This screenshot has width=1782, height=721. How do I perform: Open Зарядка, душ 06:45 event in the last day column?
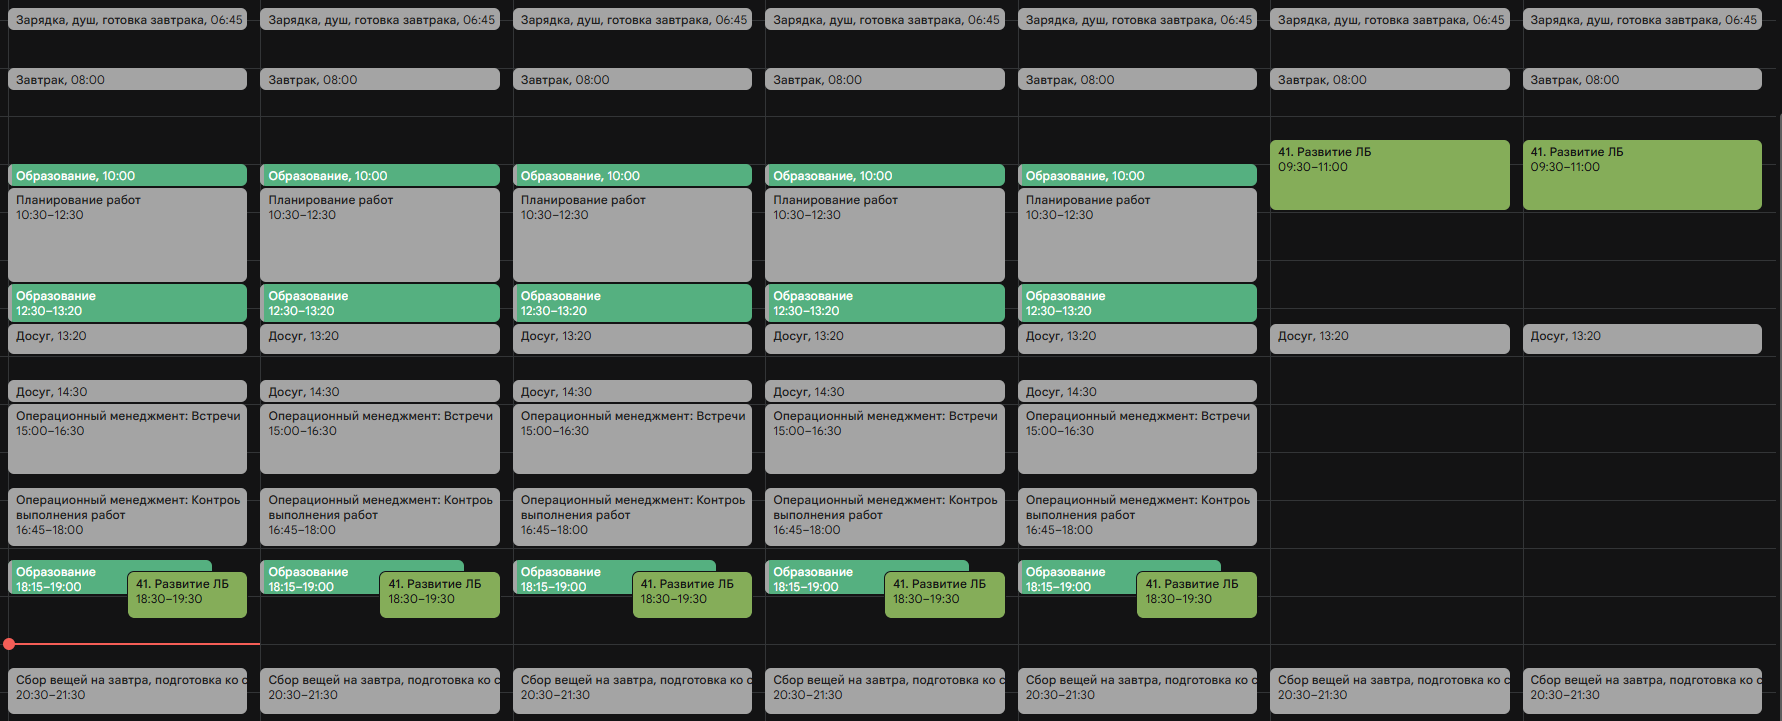pos(1641,20)
